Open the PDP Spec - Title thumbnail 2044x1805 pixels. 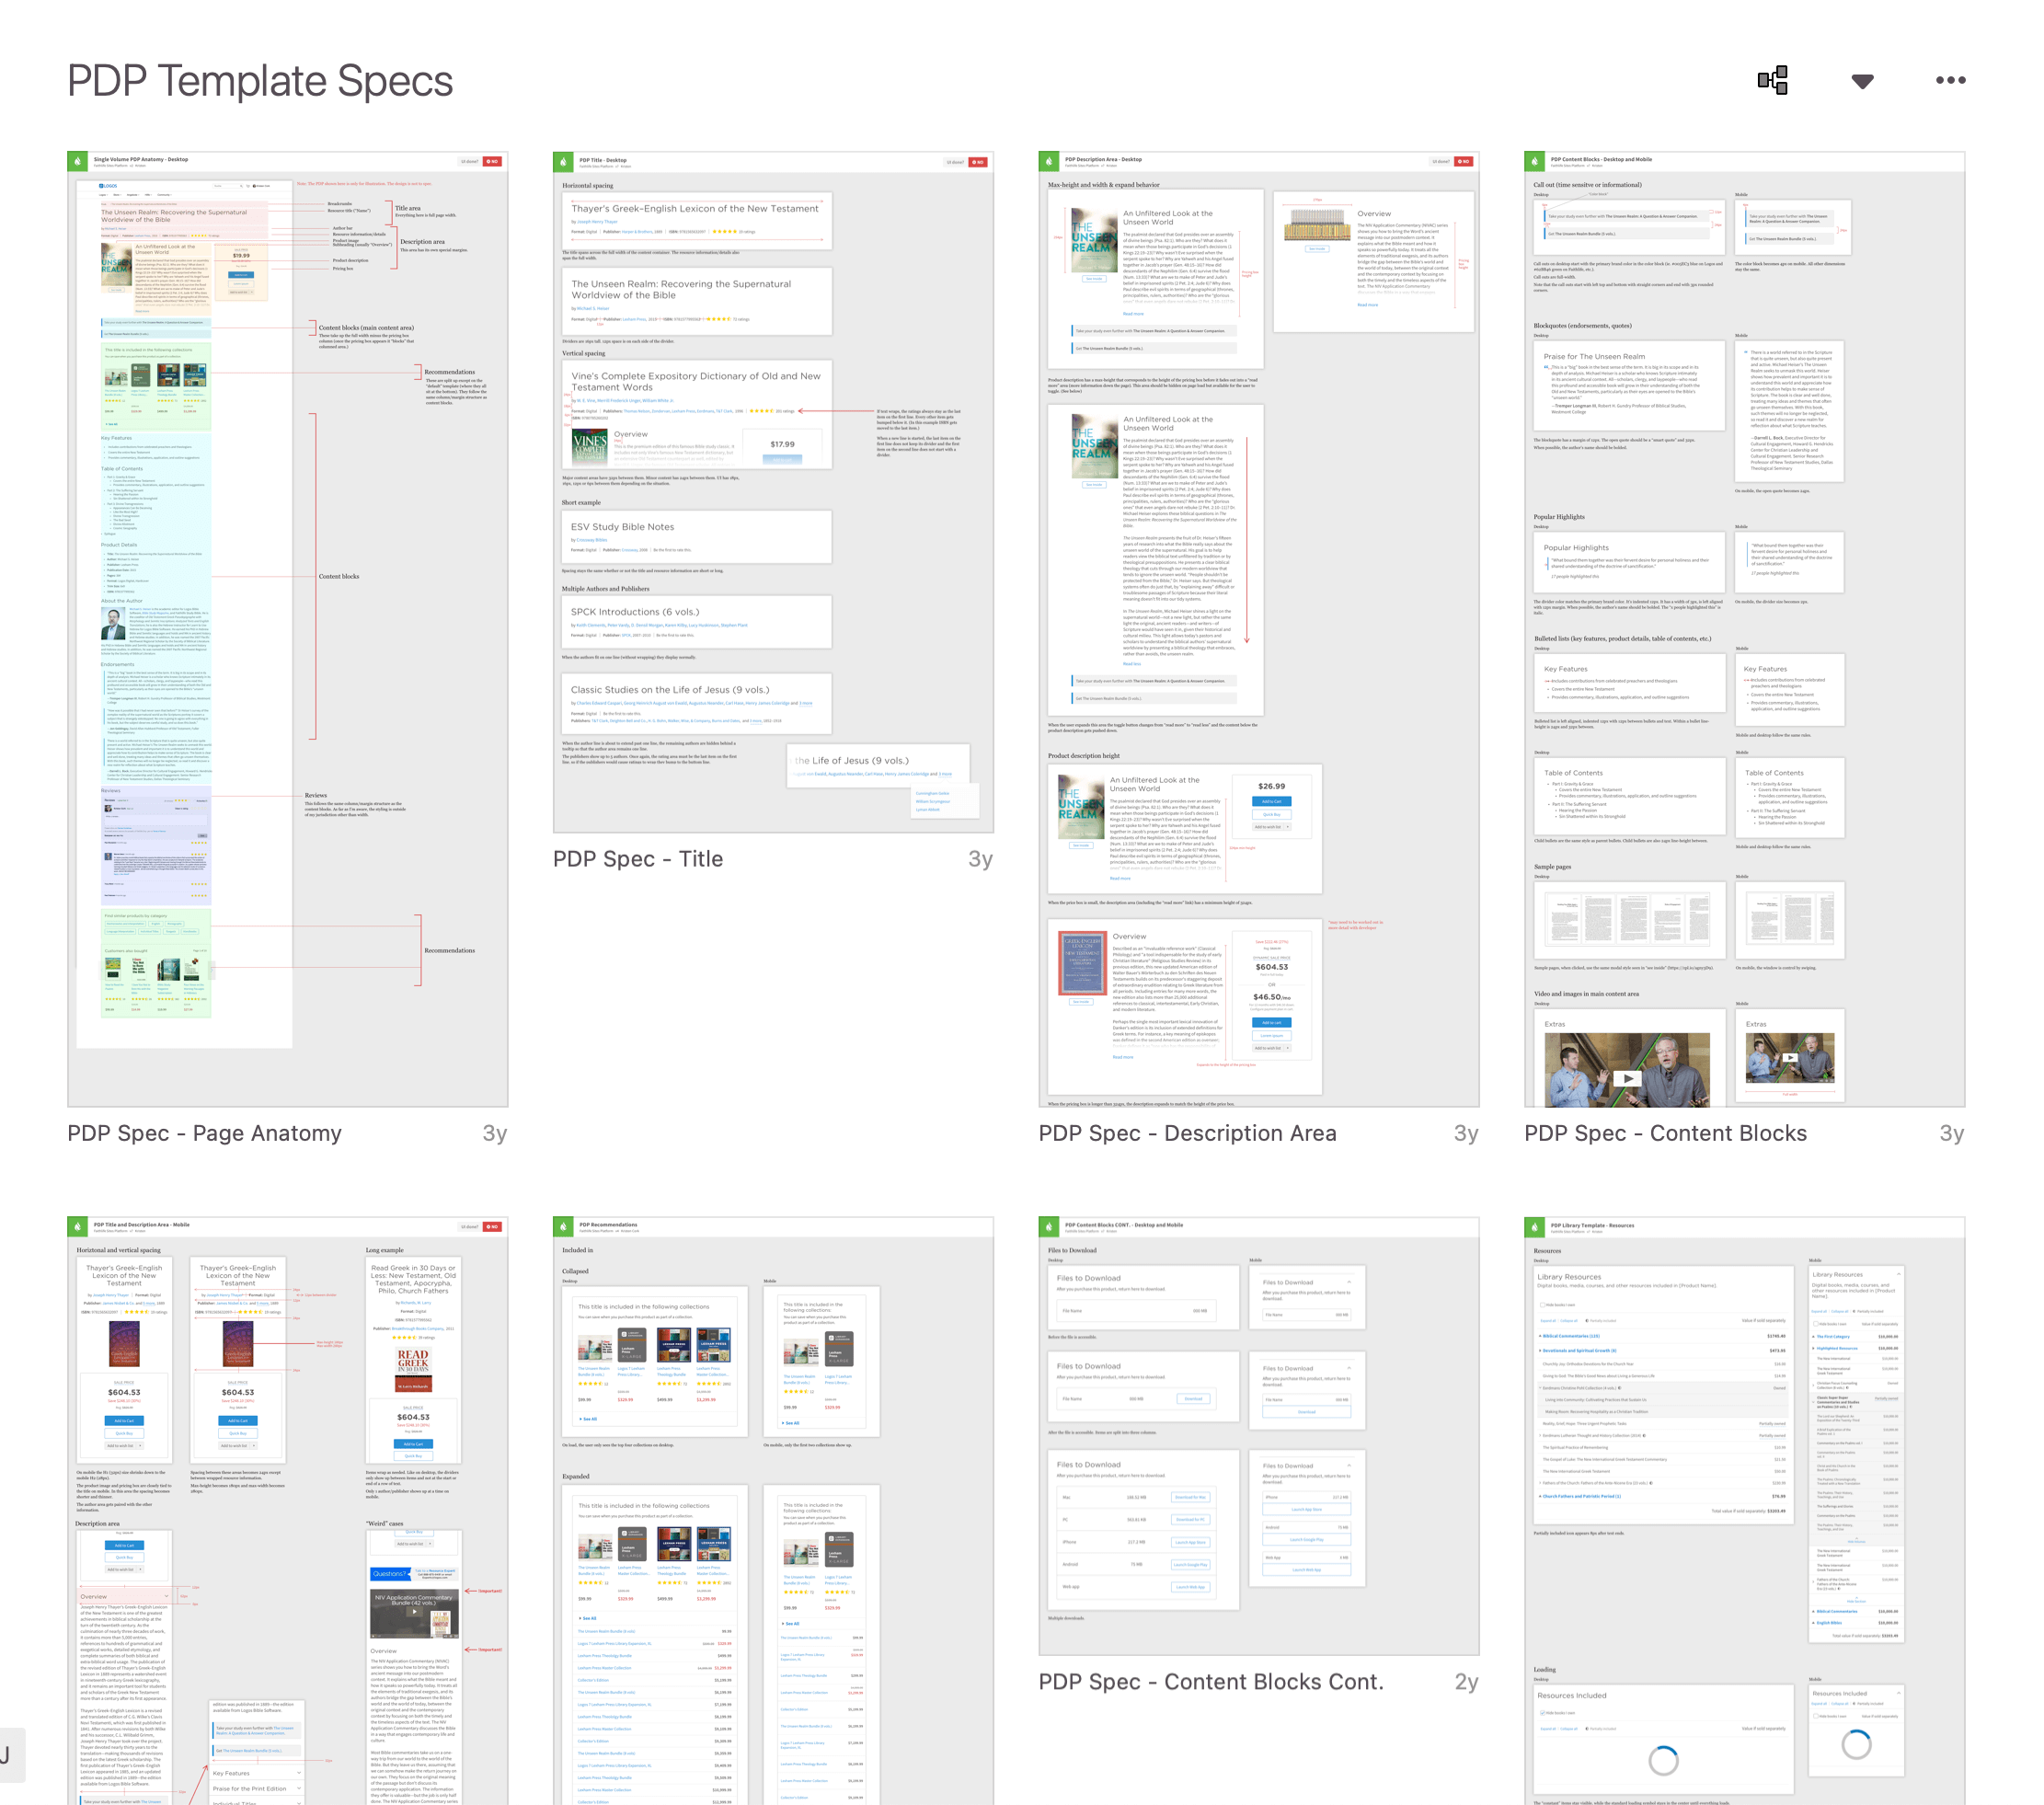[x=773, y=492]
